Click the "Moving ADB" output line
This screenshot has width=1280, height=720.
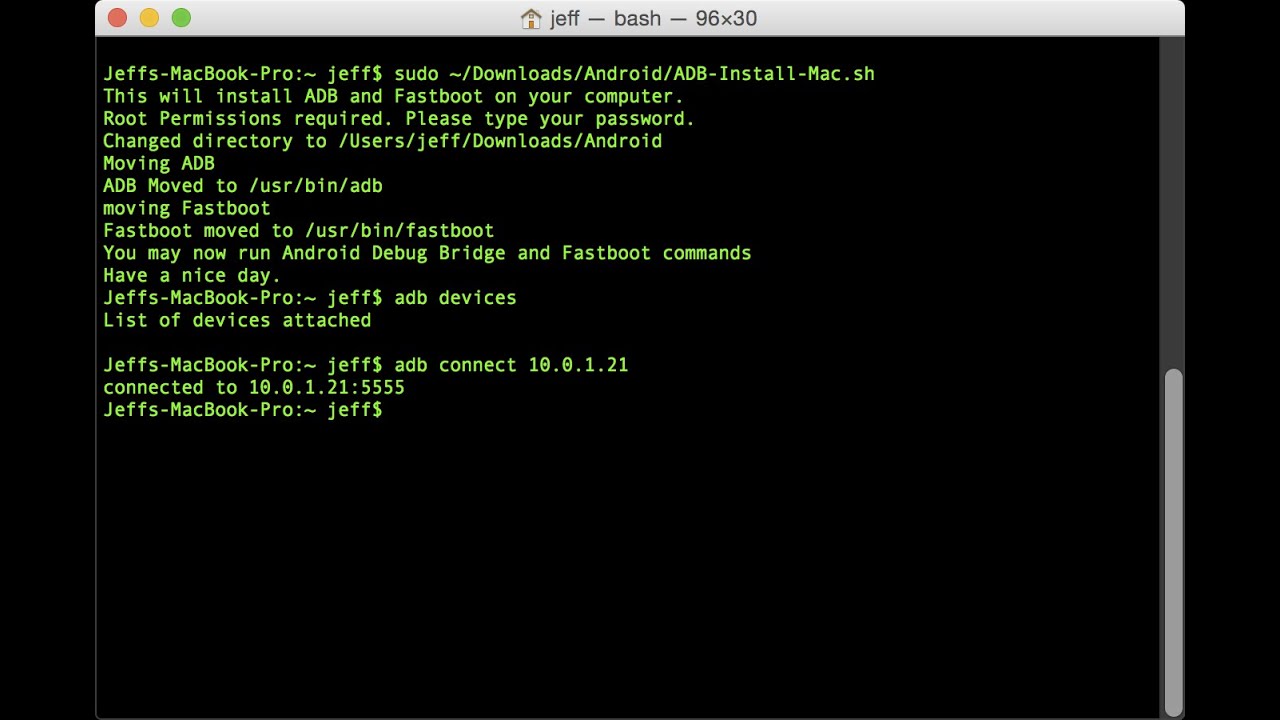click(159, 163)
